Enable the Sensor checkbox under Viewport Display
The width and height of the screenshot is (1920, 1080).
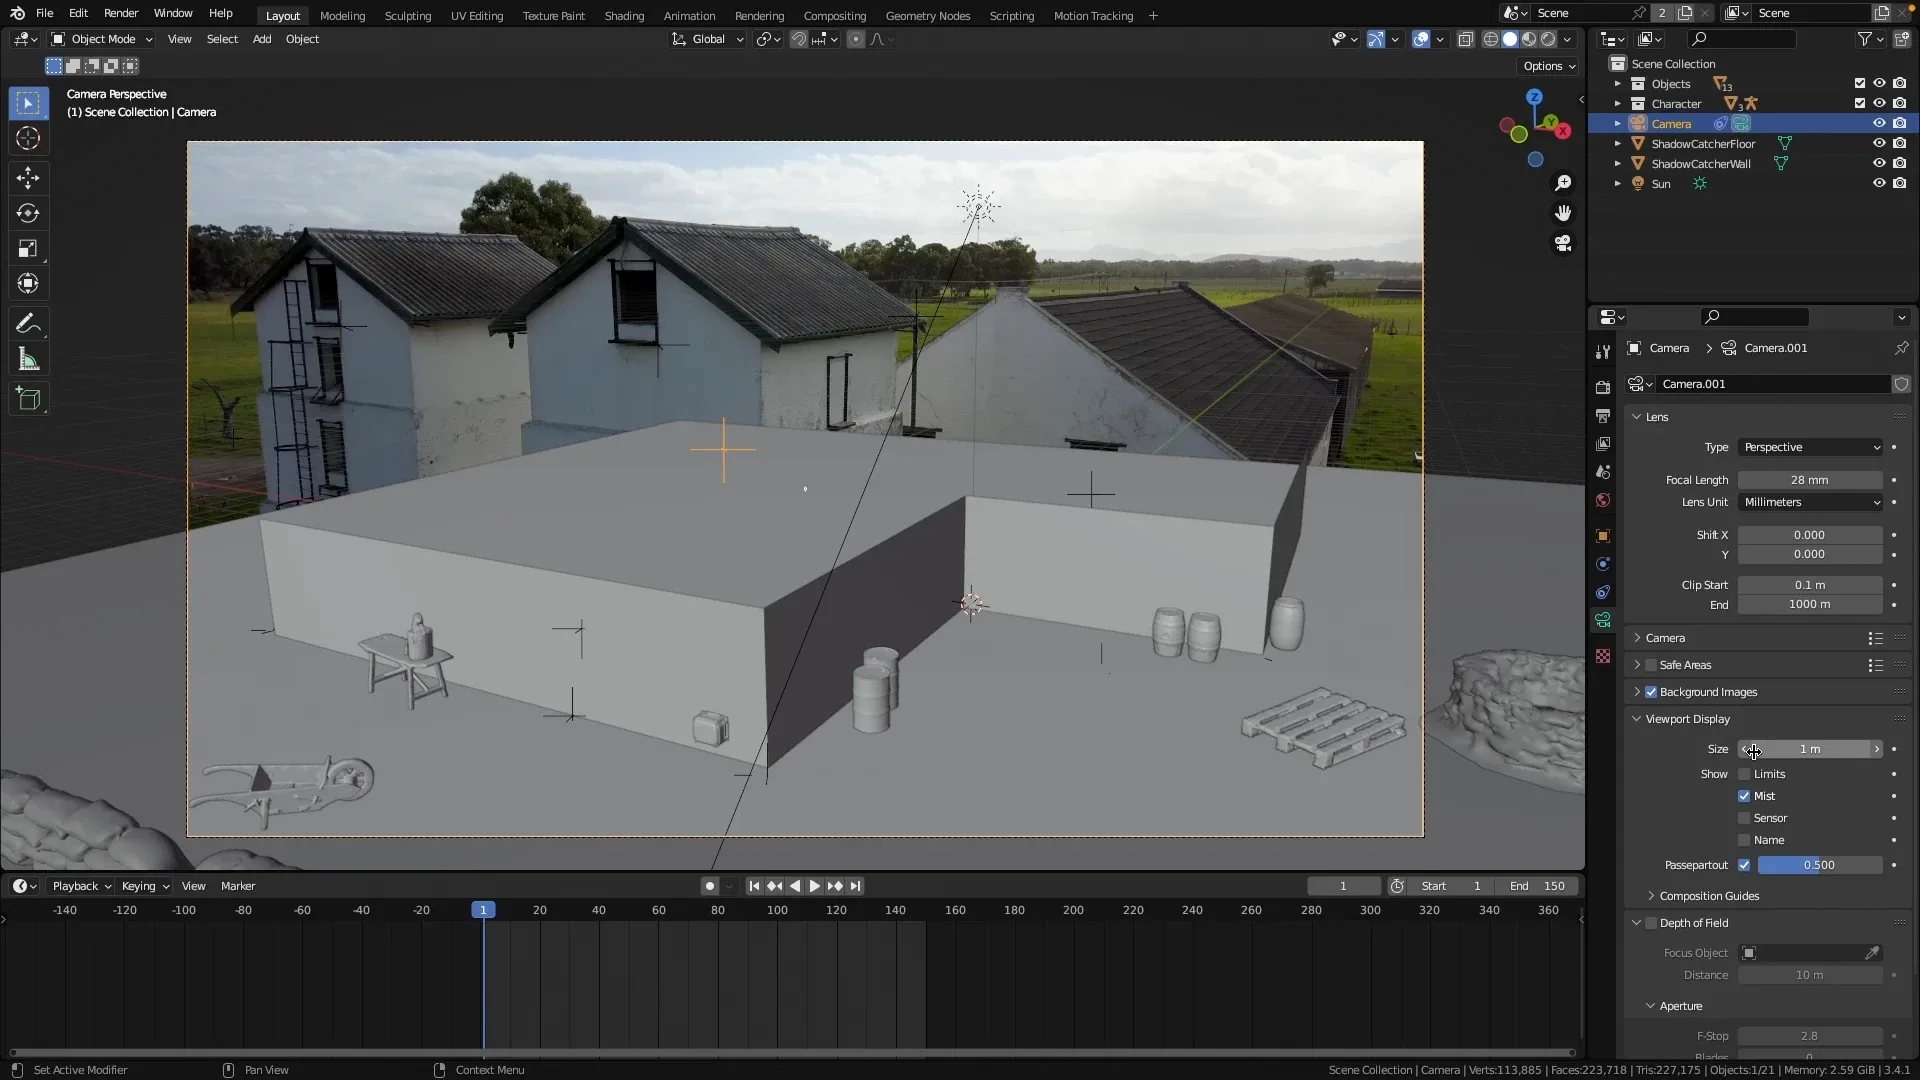coord(1744,818)
